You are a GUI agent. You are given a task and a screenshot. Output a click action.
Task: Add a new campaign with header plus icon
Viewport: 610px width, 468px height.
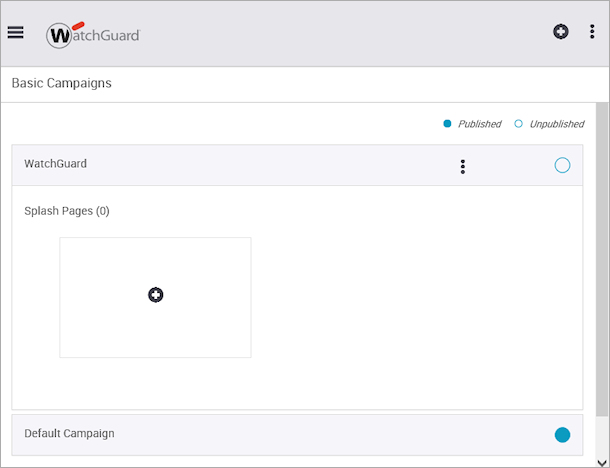[x=561, y=32]
